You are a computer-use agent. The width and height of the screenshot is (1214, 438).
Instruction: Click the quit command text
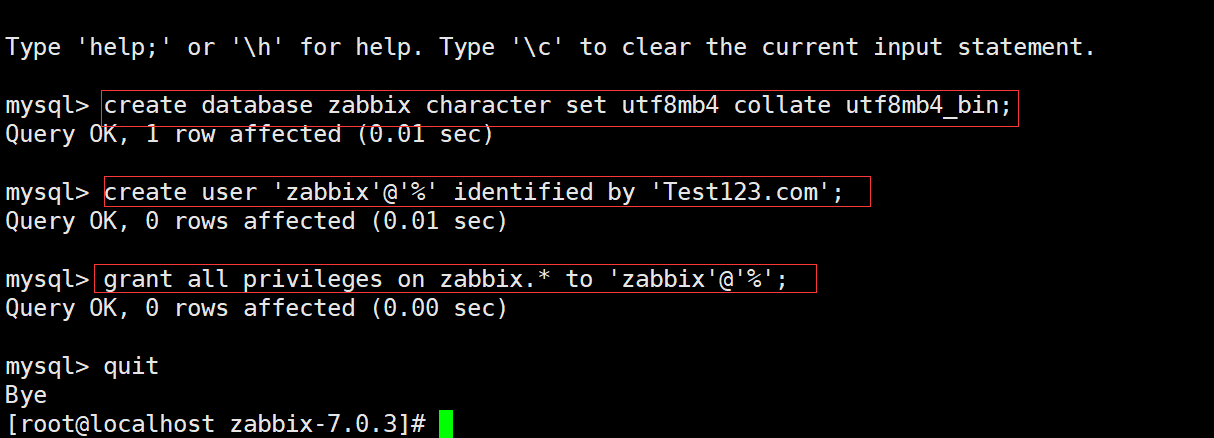(131, 366)
